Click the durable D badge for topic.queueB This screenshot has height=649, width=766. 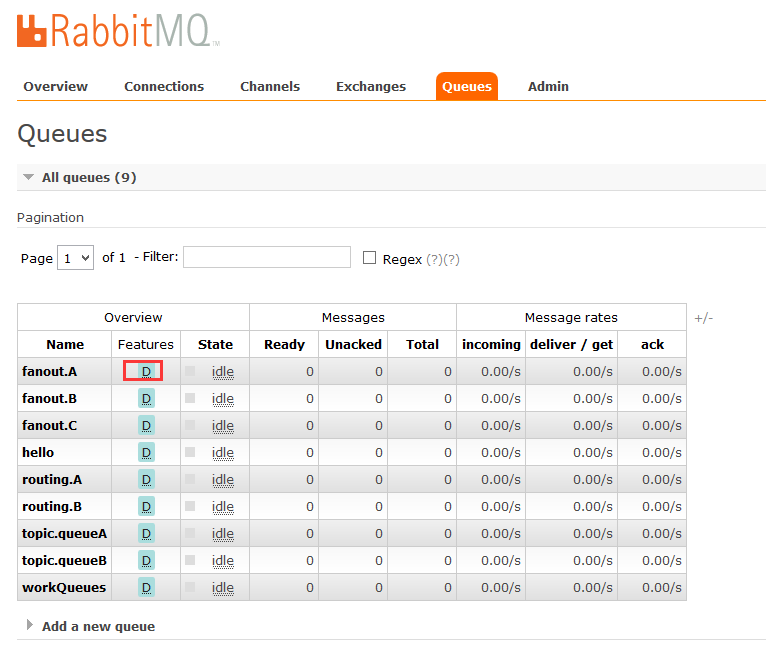point(146,560)
